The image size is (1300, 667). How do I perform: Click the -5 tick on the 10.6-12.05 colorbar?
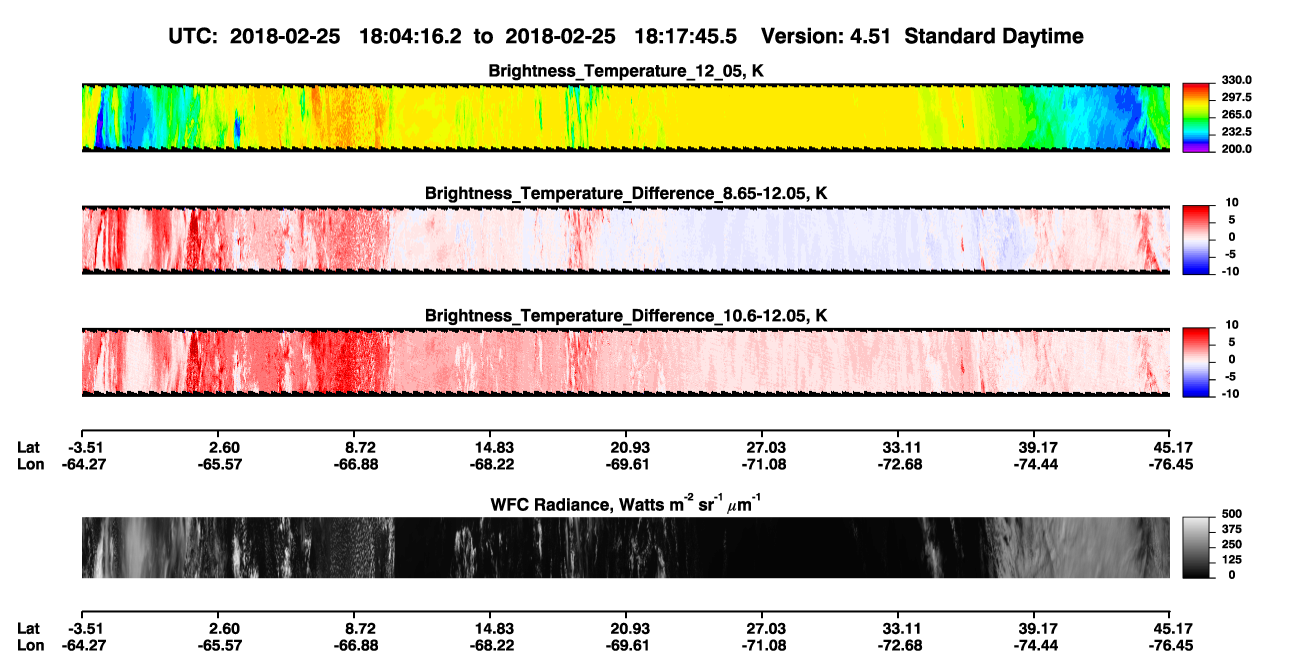(1231, 376)
